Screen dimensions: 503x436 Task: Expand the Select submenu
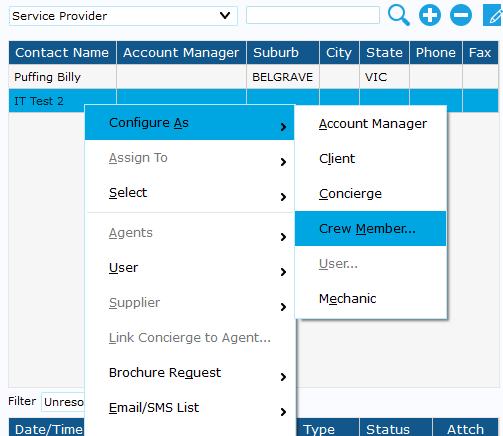pos(189,193)
